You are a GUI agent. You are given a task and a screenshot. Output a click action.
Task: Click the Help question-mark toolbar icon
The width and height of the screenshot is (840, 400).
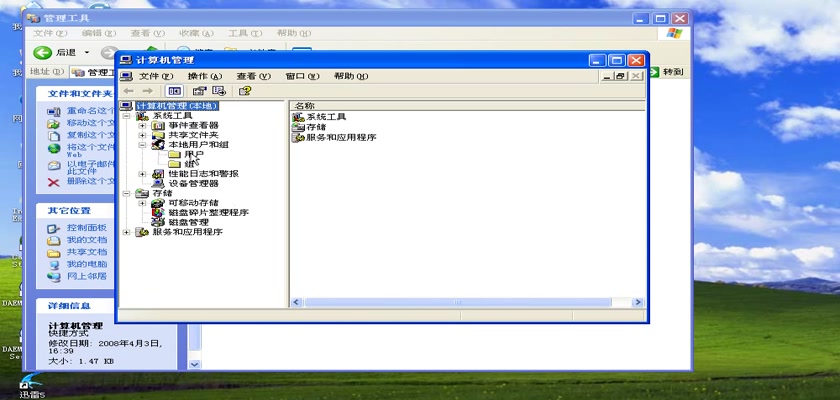[x=245, y=91]
